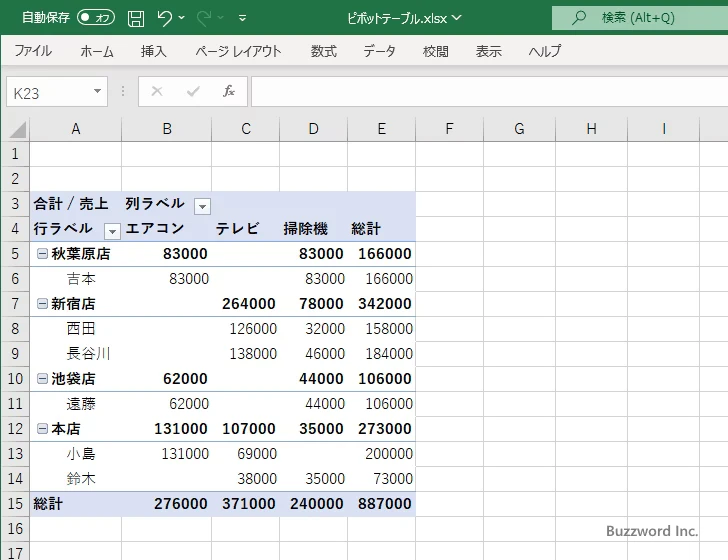The height and width of the screenshot is (560, 728).
Task: Click the 小島 row label
Action: [81, 454]
